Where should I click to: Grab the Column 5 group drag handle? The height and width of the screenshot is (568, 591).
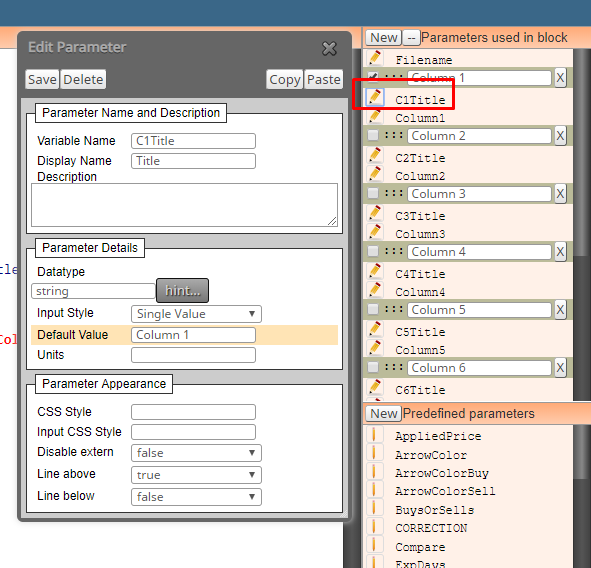pos(394,309)
